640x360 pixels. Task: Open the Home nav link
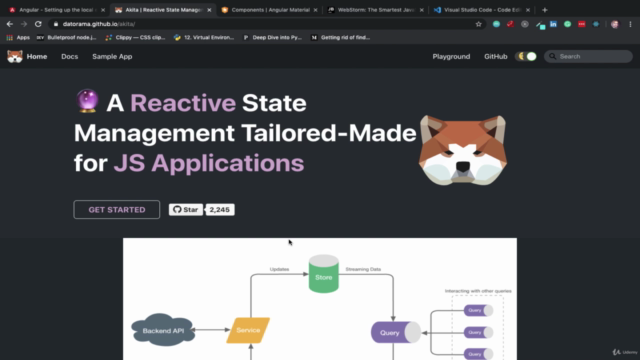37,56
